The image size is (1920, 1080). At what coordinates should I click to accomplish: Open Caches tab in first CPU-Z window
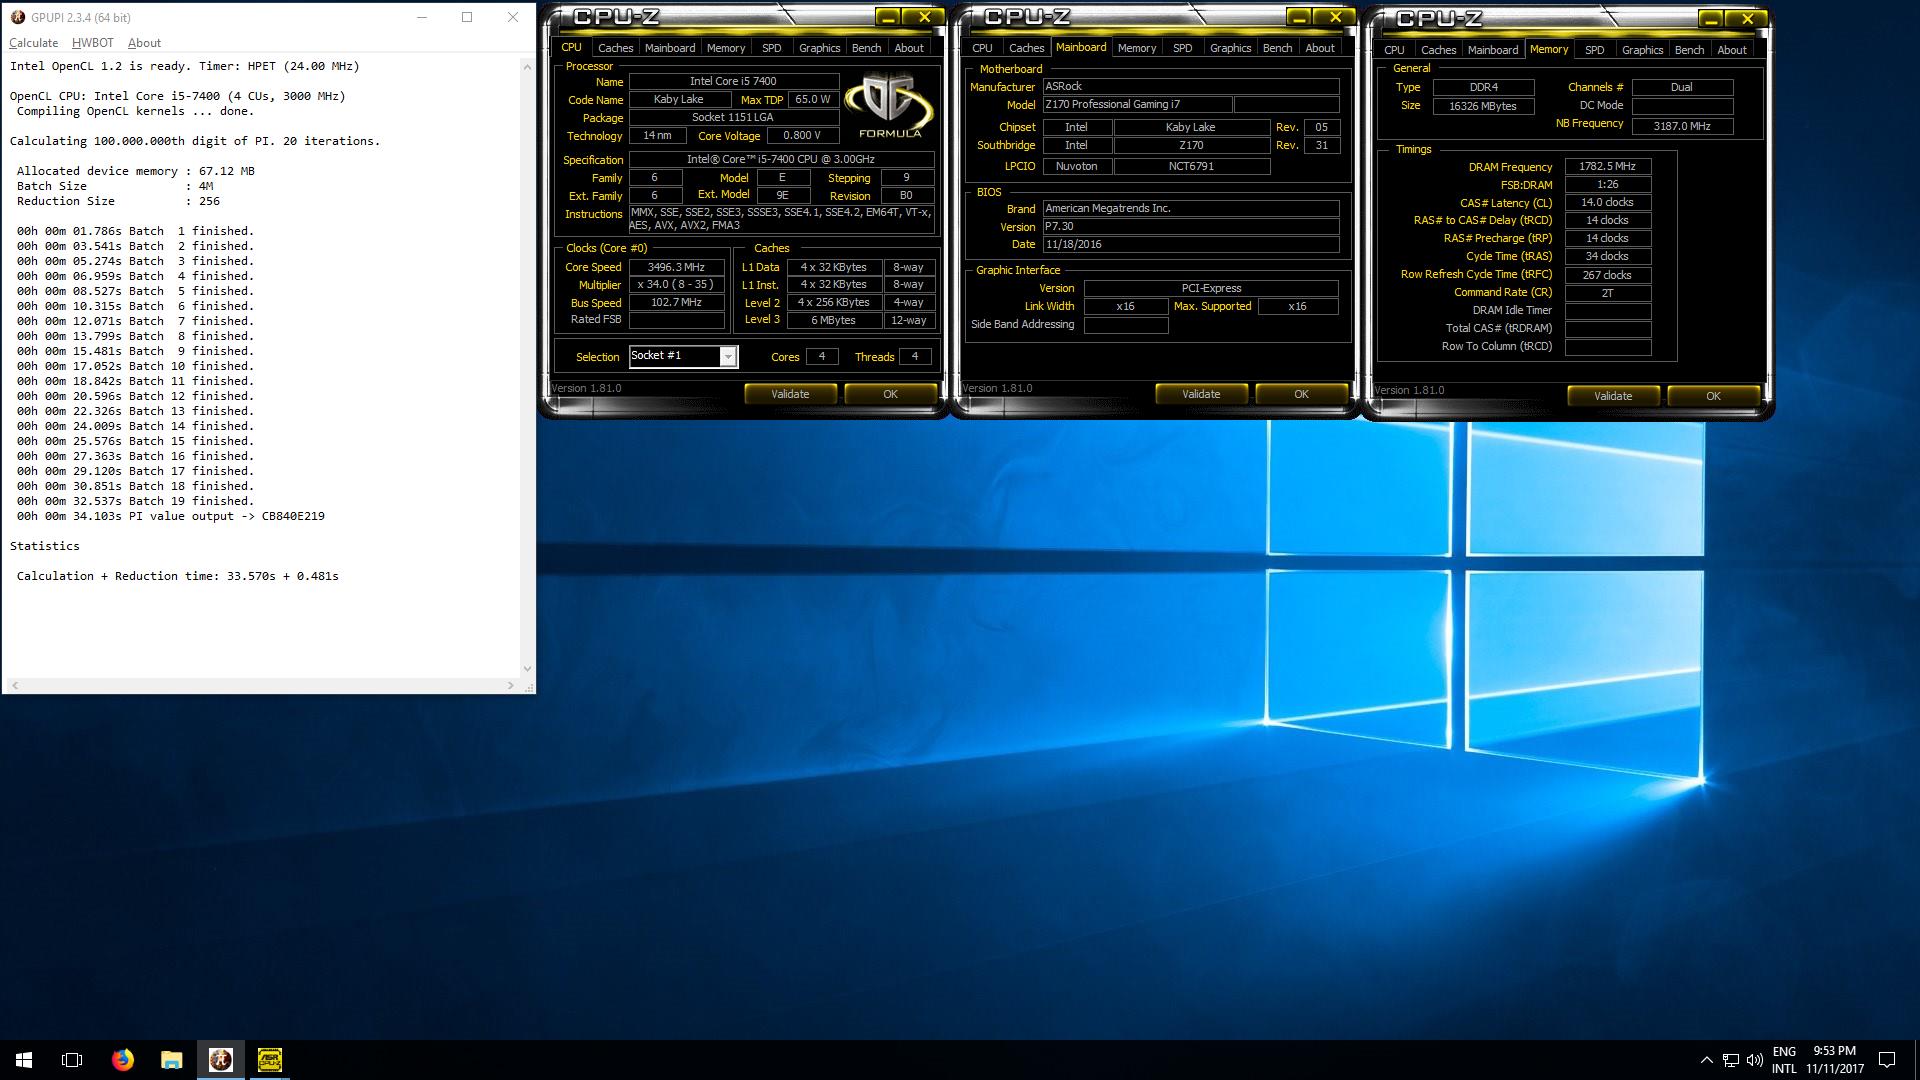(x=616, y=48)
